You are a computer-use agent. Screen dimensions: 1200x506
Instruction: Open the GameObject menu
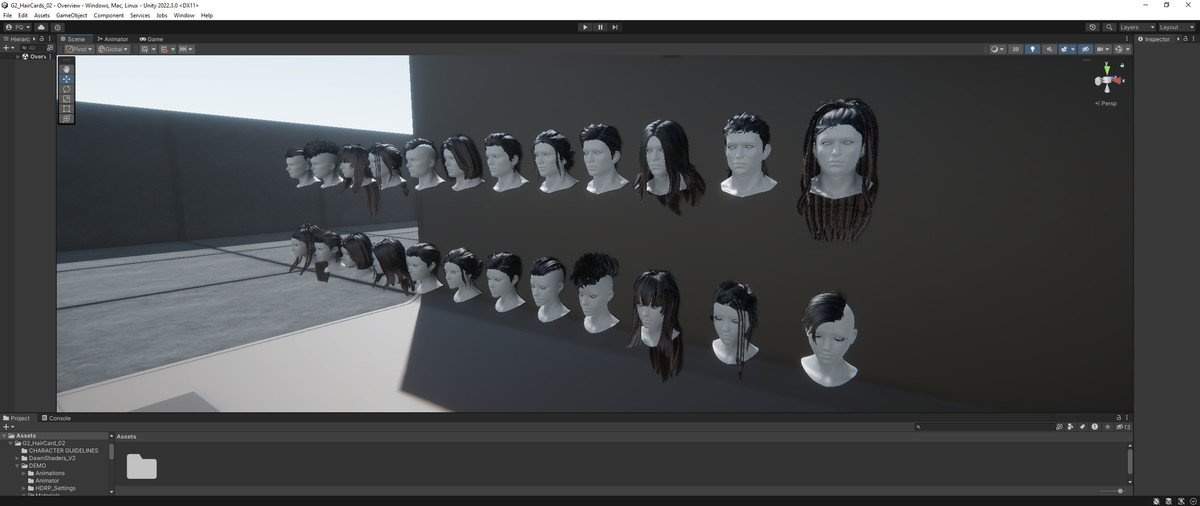71,15
